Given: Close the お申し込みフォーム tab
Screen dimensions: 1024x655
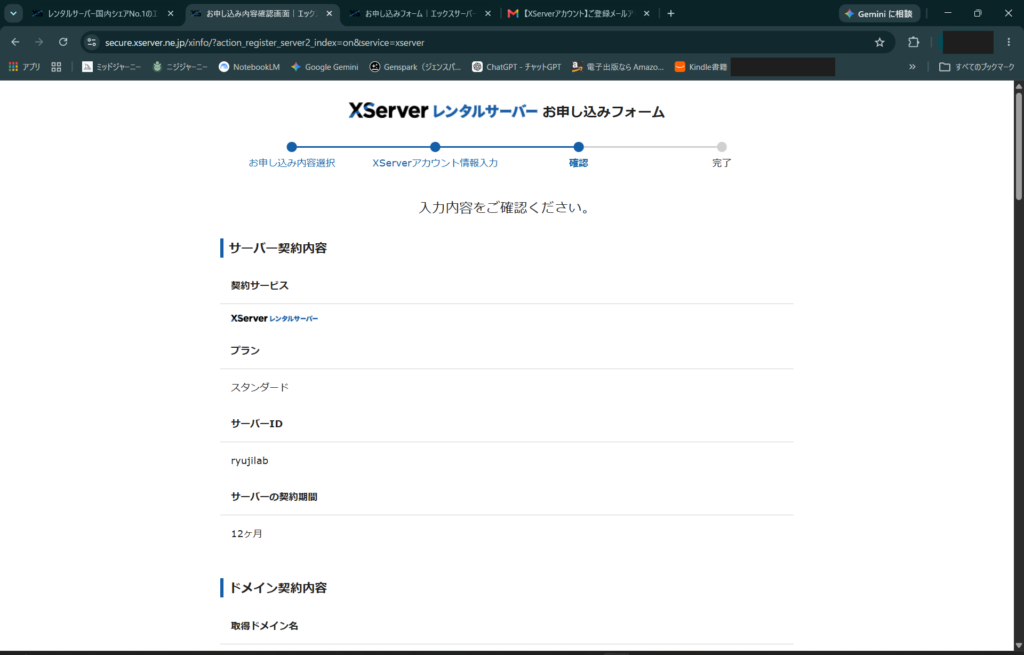Looking at the screenshot, I should (488, 13).
